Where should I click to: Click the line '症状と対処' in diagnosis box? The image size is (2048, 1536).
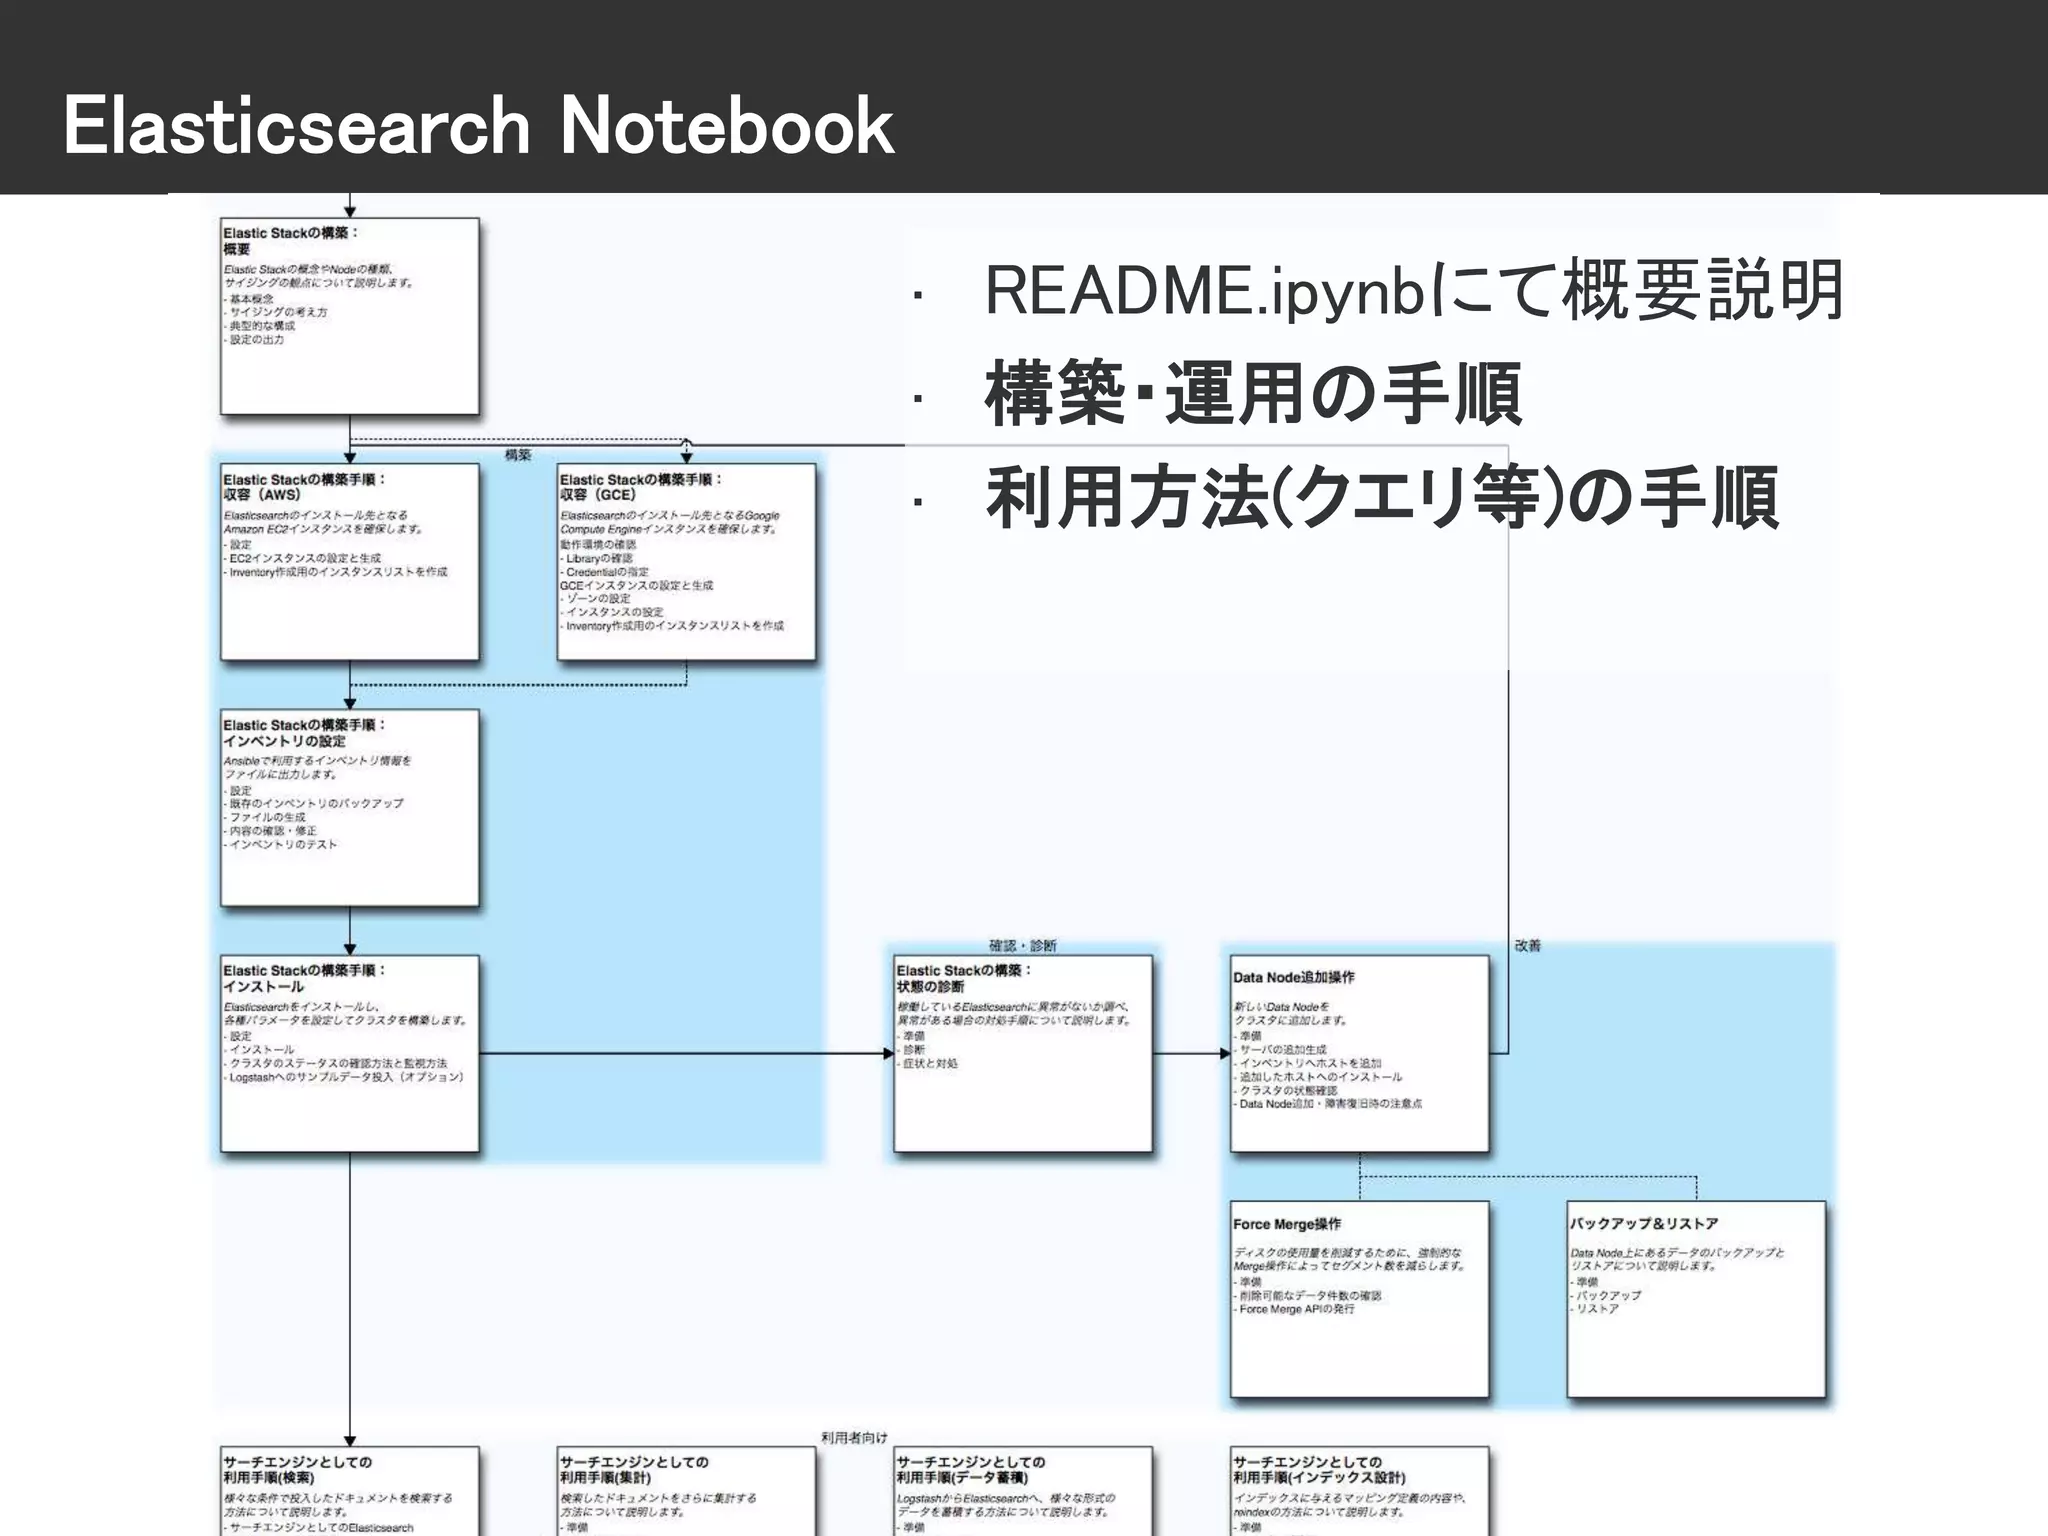928,1063
